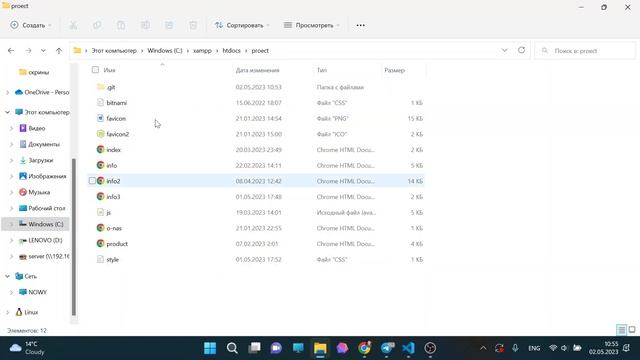Screen dimensions: 640x360
Task: Click the .git folder icon
Action: [100, 87]
